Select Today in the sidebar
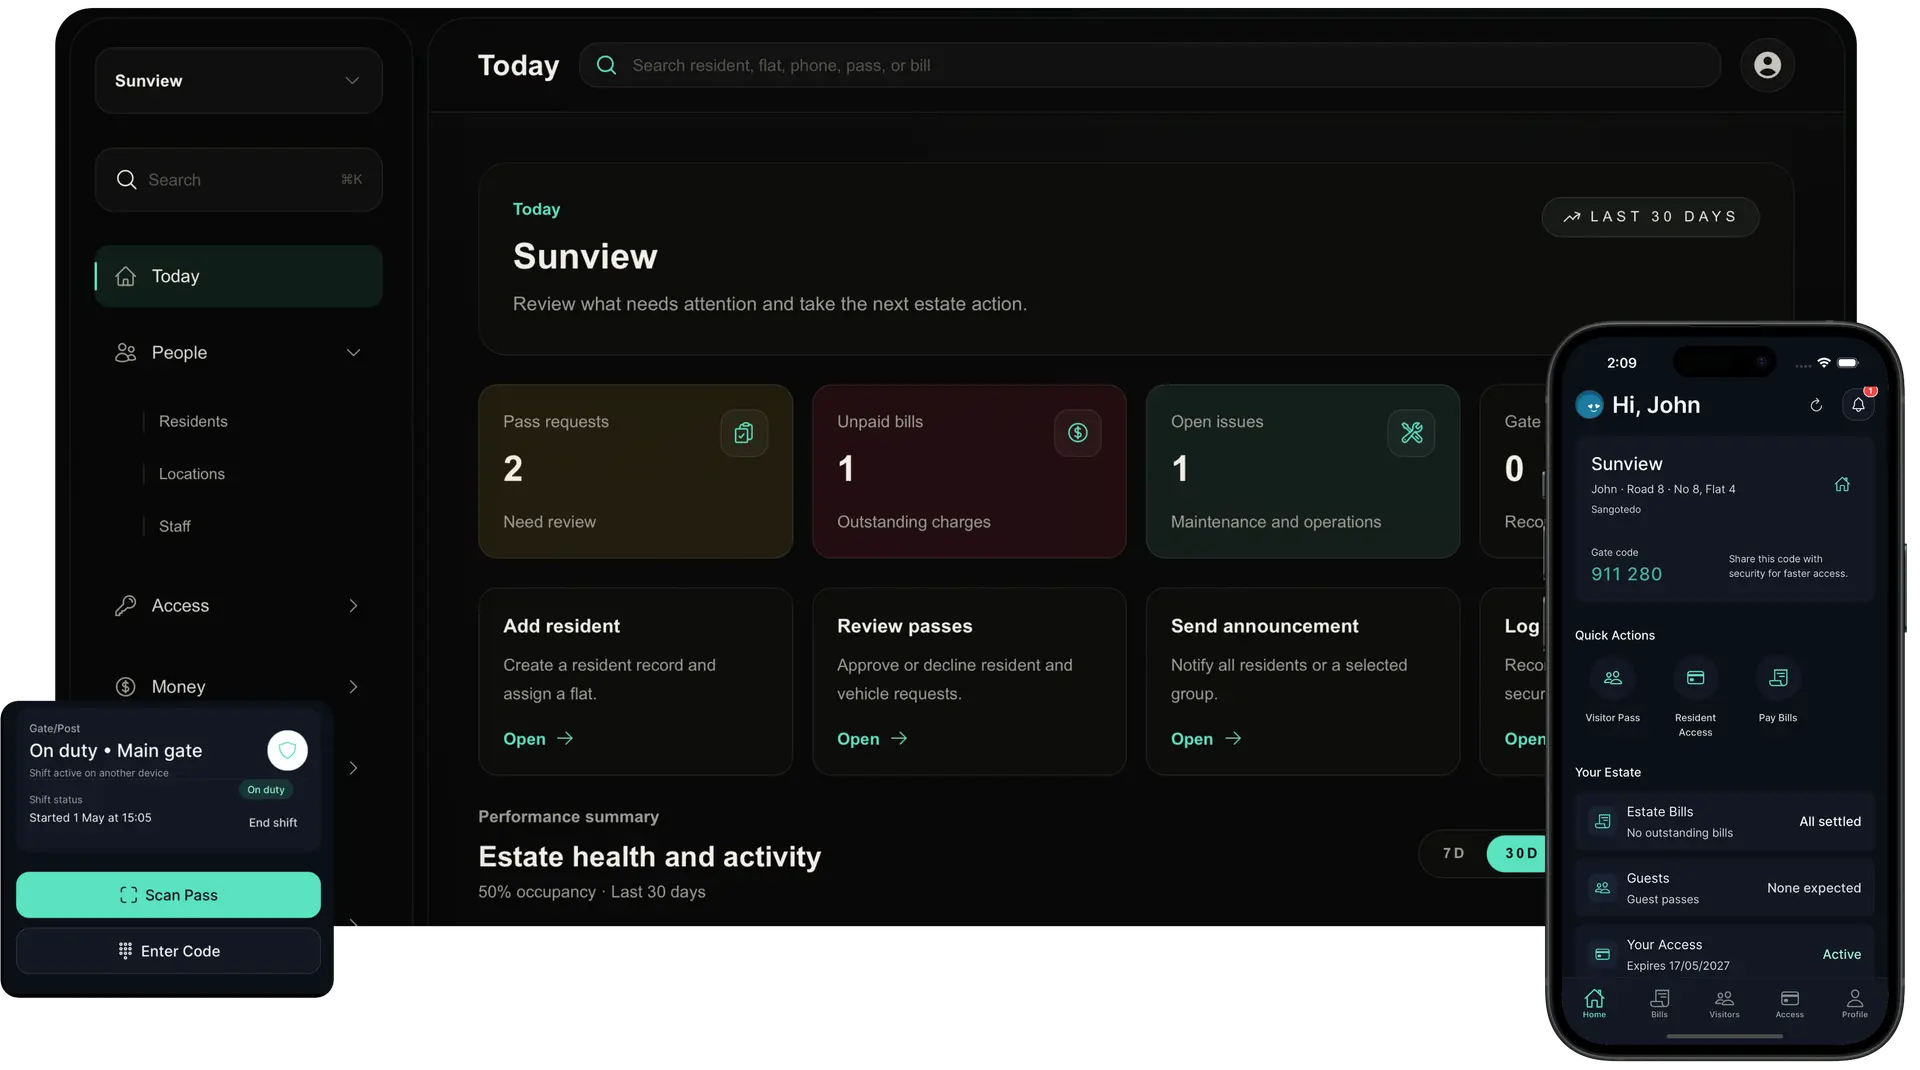1920x1070 pixels. 238,276
